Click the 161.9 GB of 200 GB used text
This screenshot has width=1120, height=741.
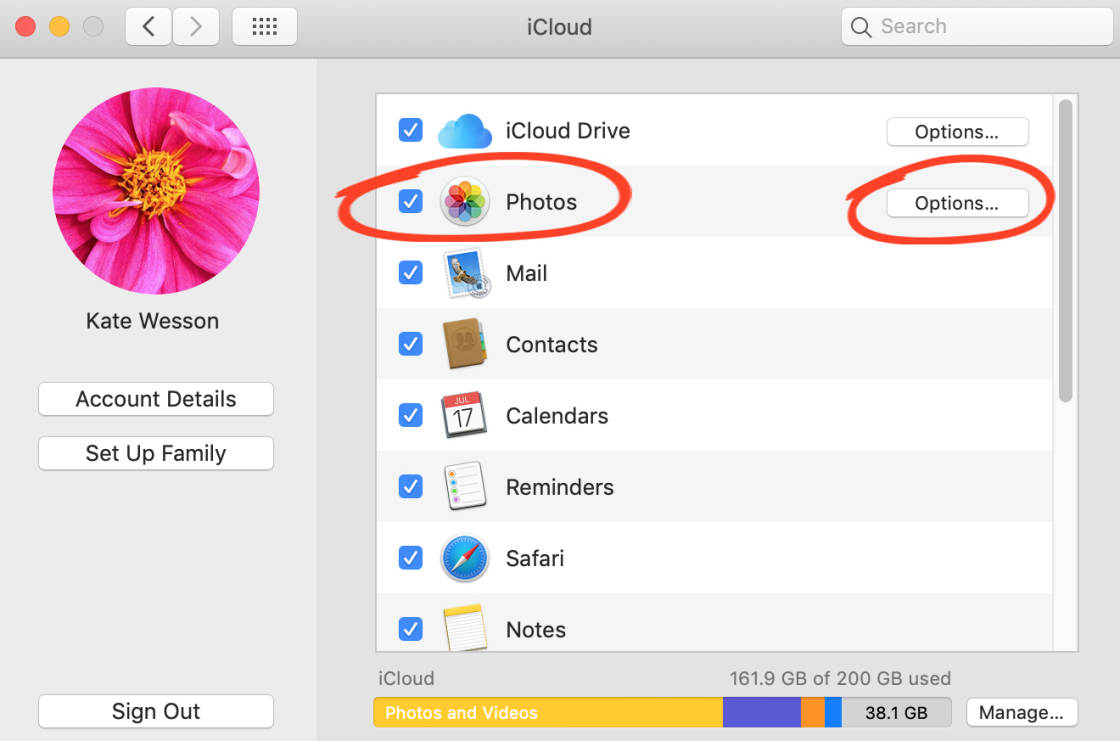840,678
